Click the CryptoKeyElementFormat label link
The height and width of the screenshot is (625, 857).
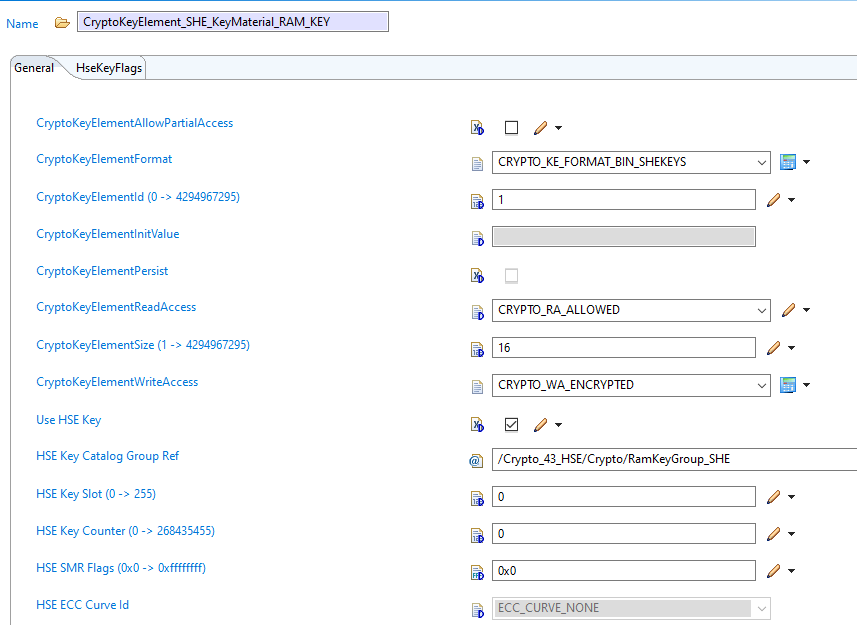pos(107,158)
